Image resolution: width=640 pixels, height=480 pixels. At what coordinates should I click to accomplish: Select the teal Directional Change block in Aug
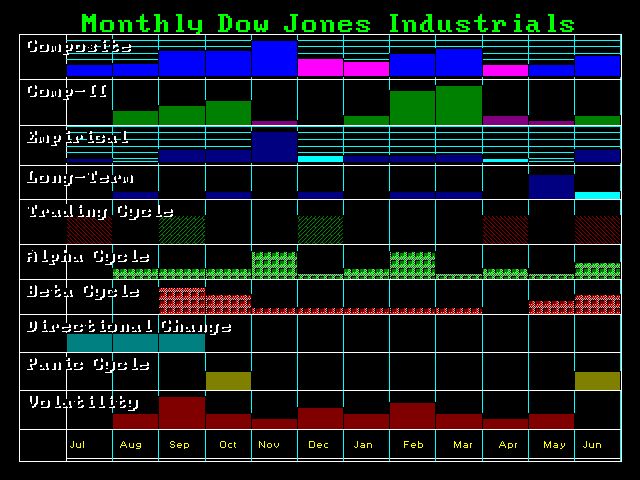136,343
